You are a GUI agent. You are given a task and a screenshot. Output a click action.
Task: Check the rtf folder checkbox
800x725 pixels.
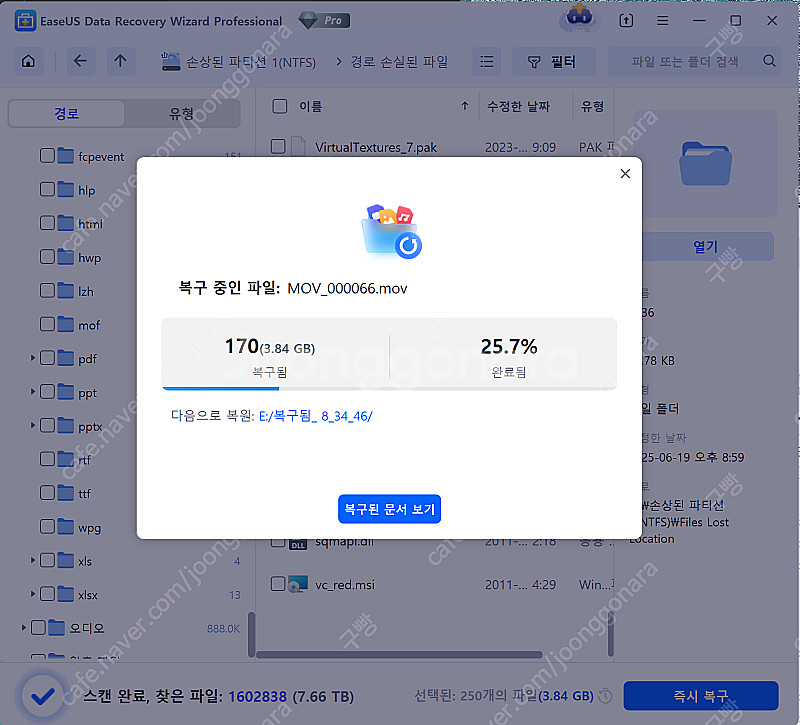[x=47, y=459]
